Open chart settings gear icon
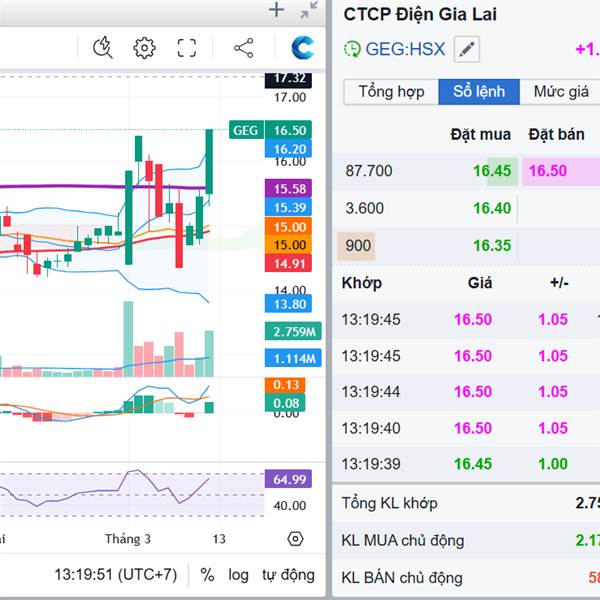 144,48
